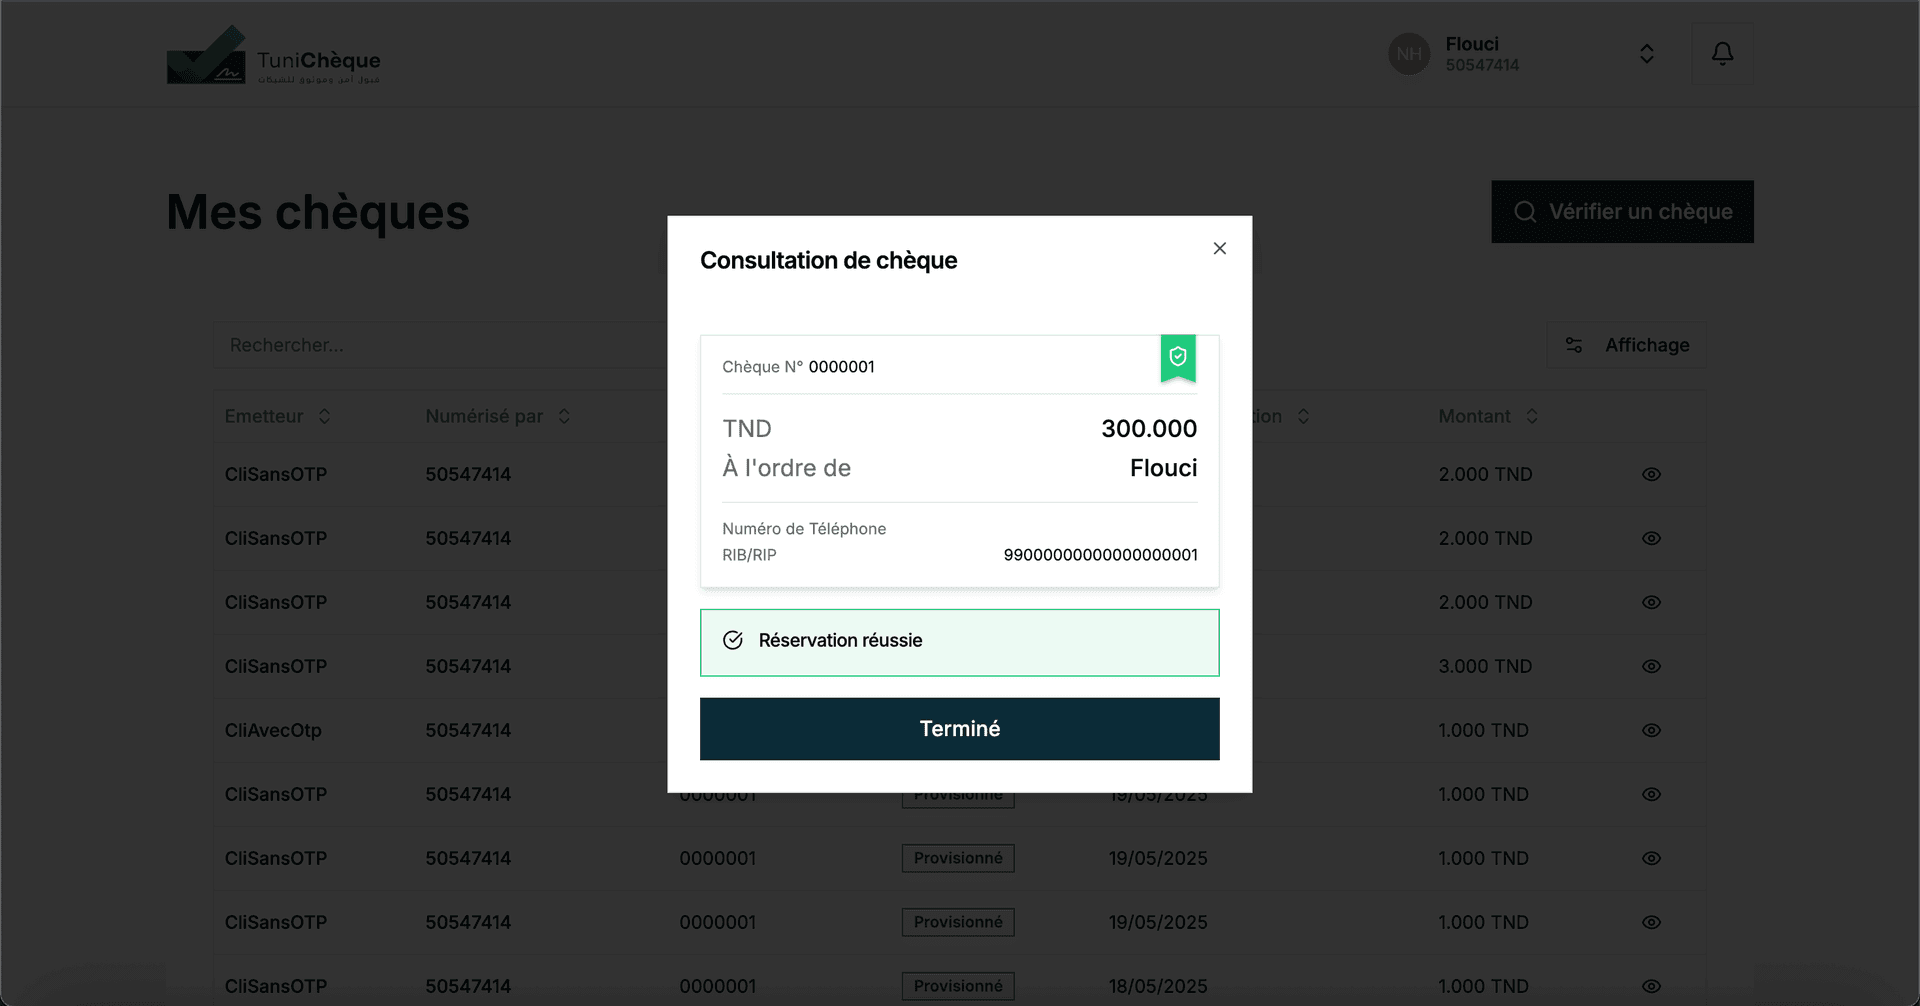The width and height of the screenshot is (1920, 1006).
Task: Click the green shield badge on cheque
Action: click(x=1178, y=358)
